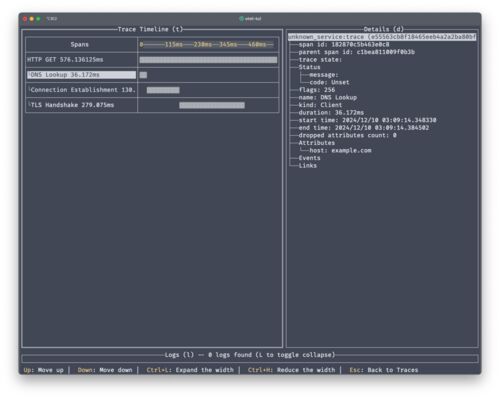500x399 pixels.
Task: Click the 115ms timeline scale mark
Action: tap(174, 44)
